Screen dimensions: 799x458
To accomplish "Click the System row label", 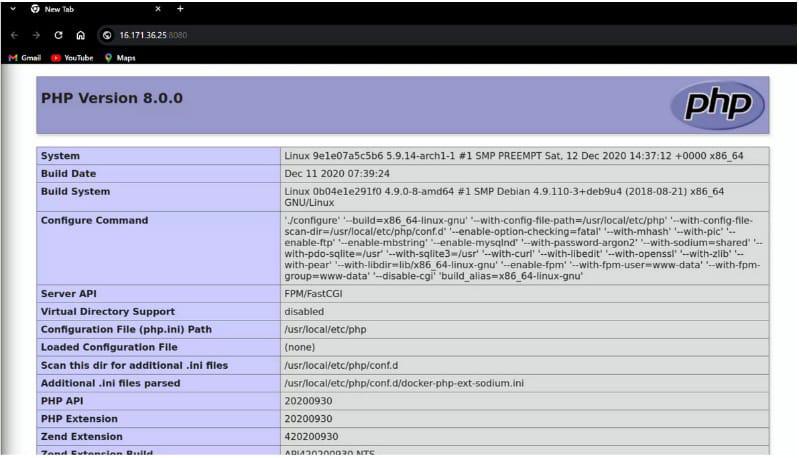I will coord(60,156).
